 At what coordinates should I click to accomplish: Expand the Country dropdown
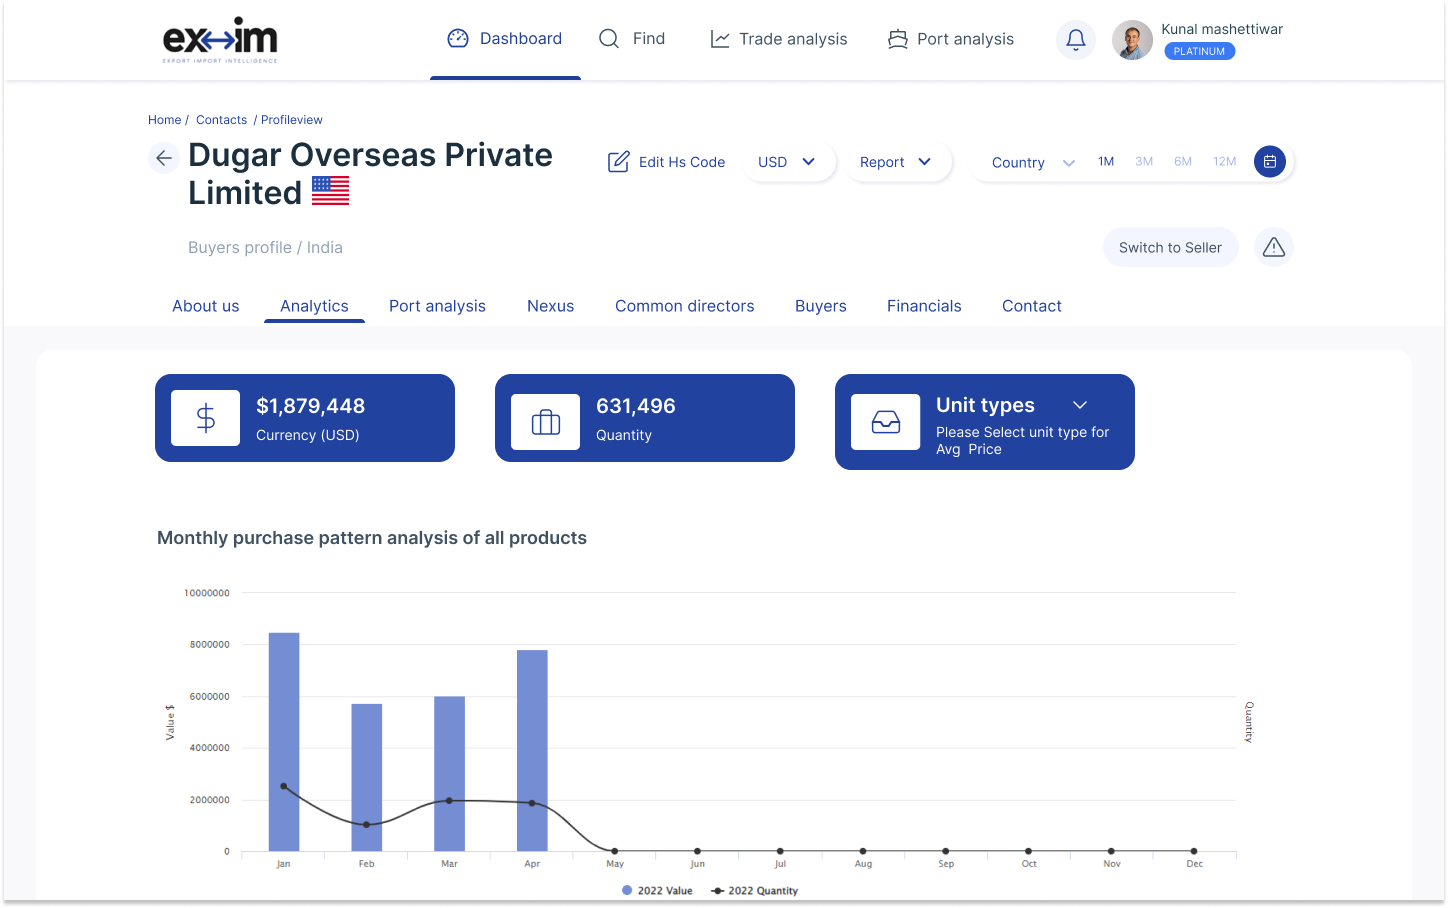1033,163
